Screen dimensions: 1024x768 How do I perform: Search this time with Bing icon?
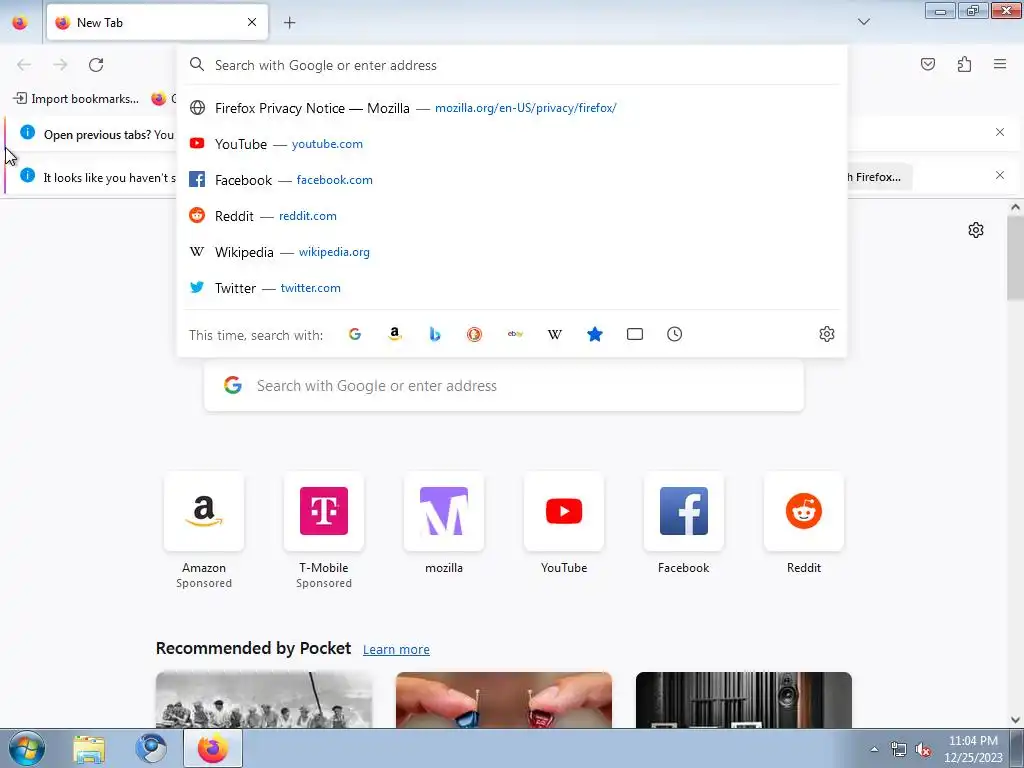point(435,334)
